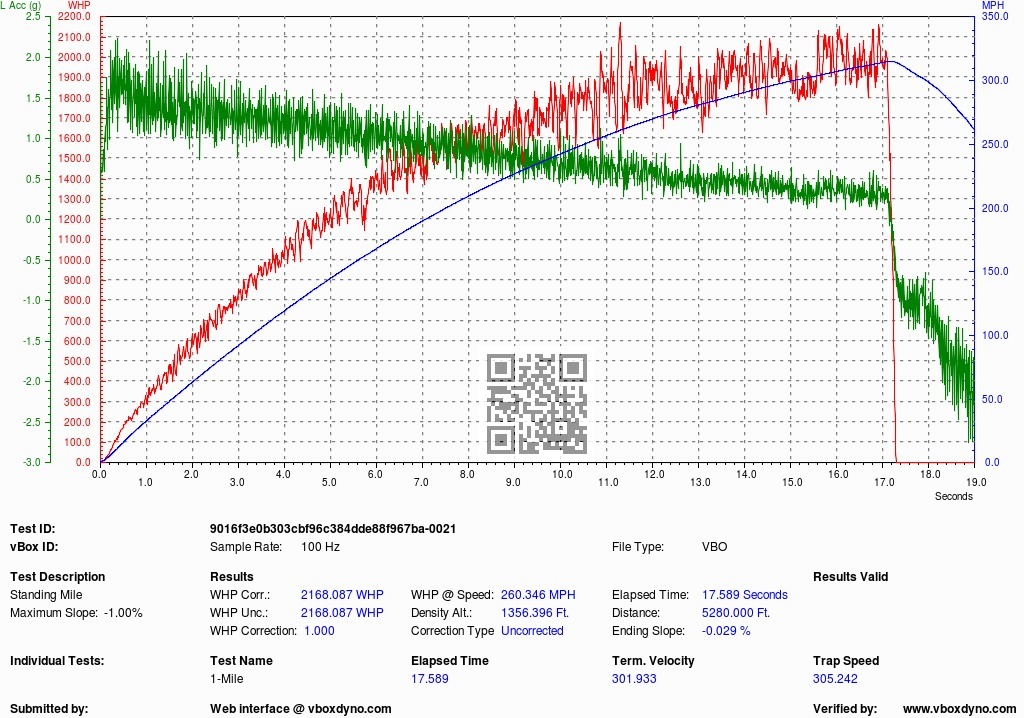This screenshot has height=718, width=1024.
Task: Click the Results Valid label
Action: [x=850, y=577]
